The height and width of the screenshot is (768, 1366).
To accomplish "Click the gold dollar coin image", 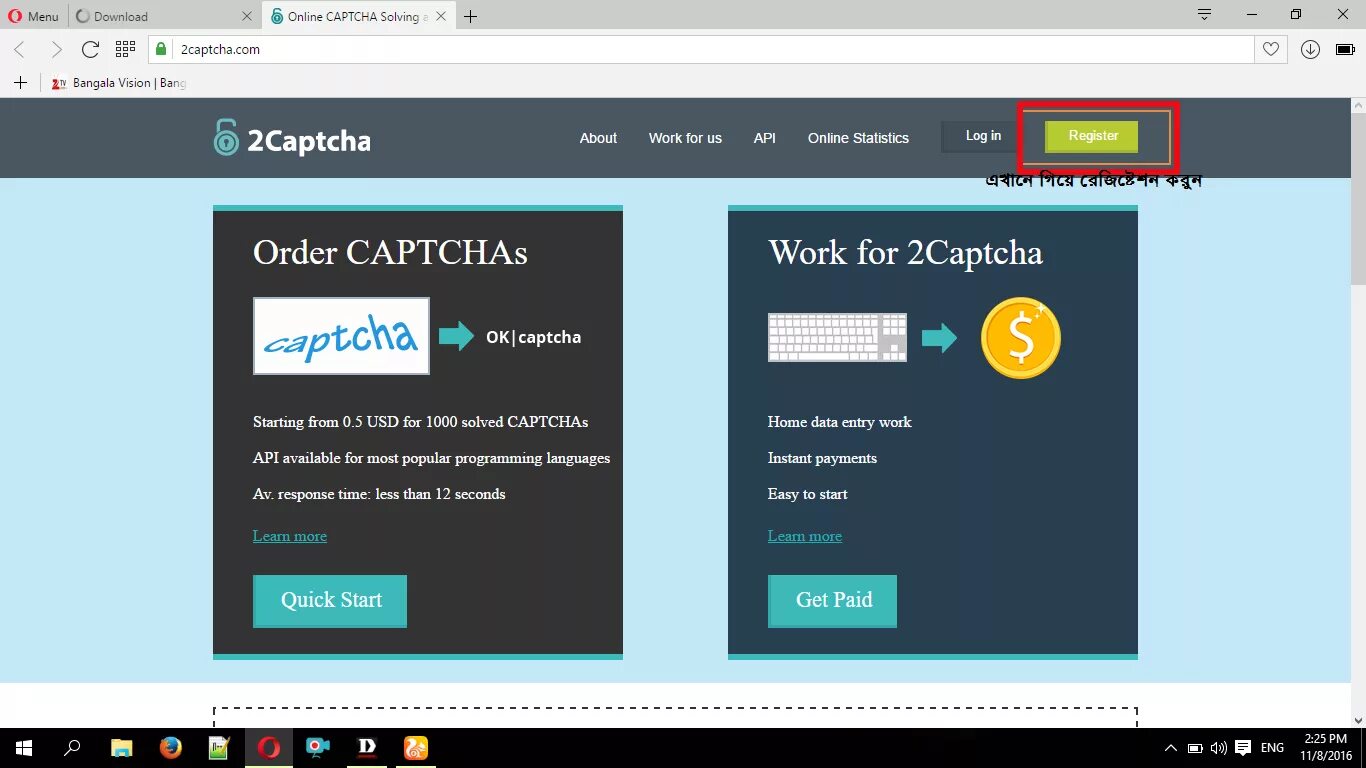I will (x=1020, y=338).
